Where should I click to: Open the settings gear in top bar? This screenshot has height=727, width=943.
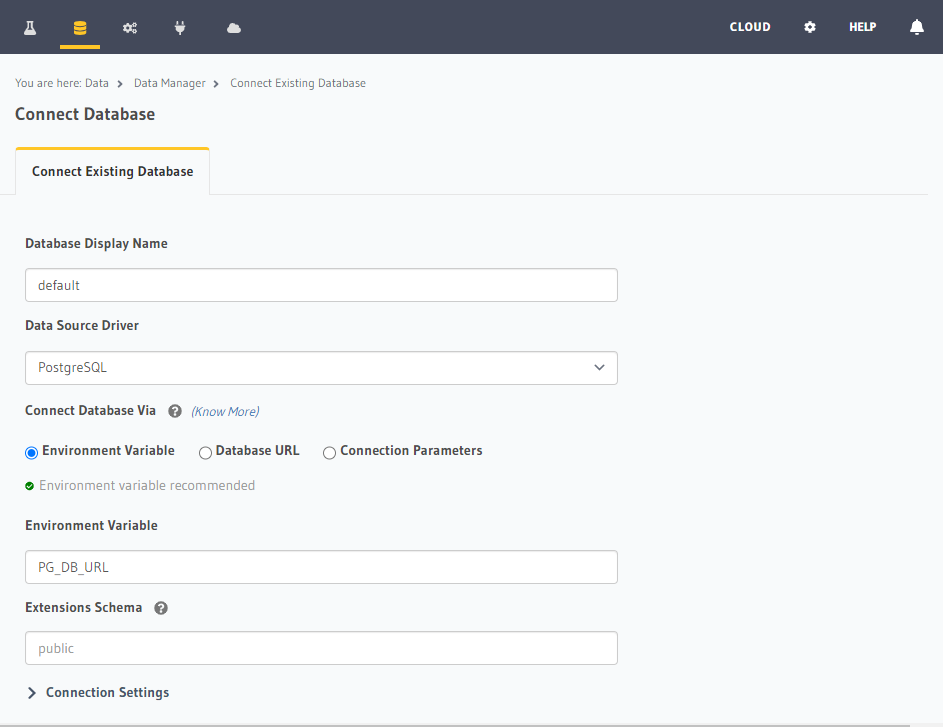(810, 26)
